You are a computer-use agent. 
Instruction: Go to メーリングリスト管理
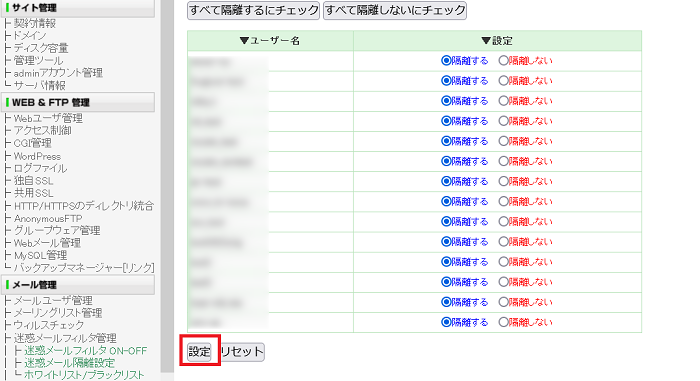point(58,313)
